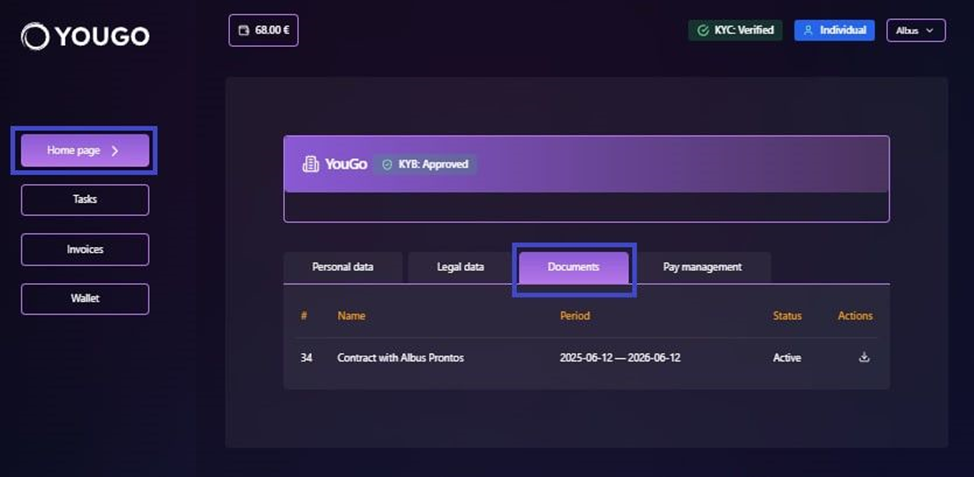Open the Tasks section in sidebar
Image resolution: width=974 pixels, height=477 pixels.
(x=85, y=200)
